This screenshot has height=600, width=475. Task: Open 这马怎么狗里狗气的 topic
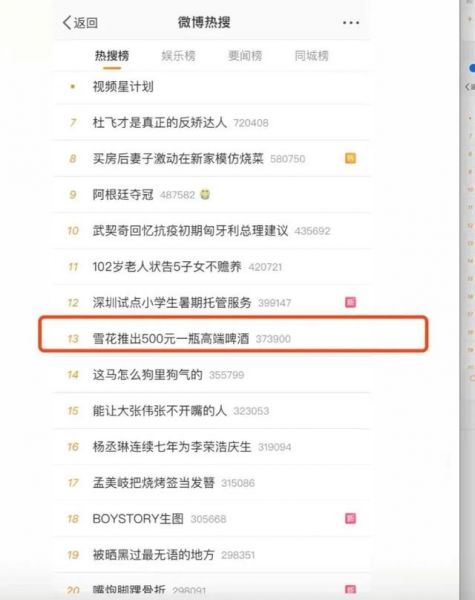click(147, 374)
